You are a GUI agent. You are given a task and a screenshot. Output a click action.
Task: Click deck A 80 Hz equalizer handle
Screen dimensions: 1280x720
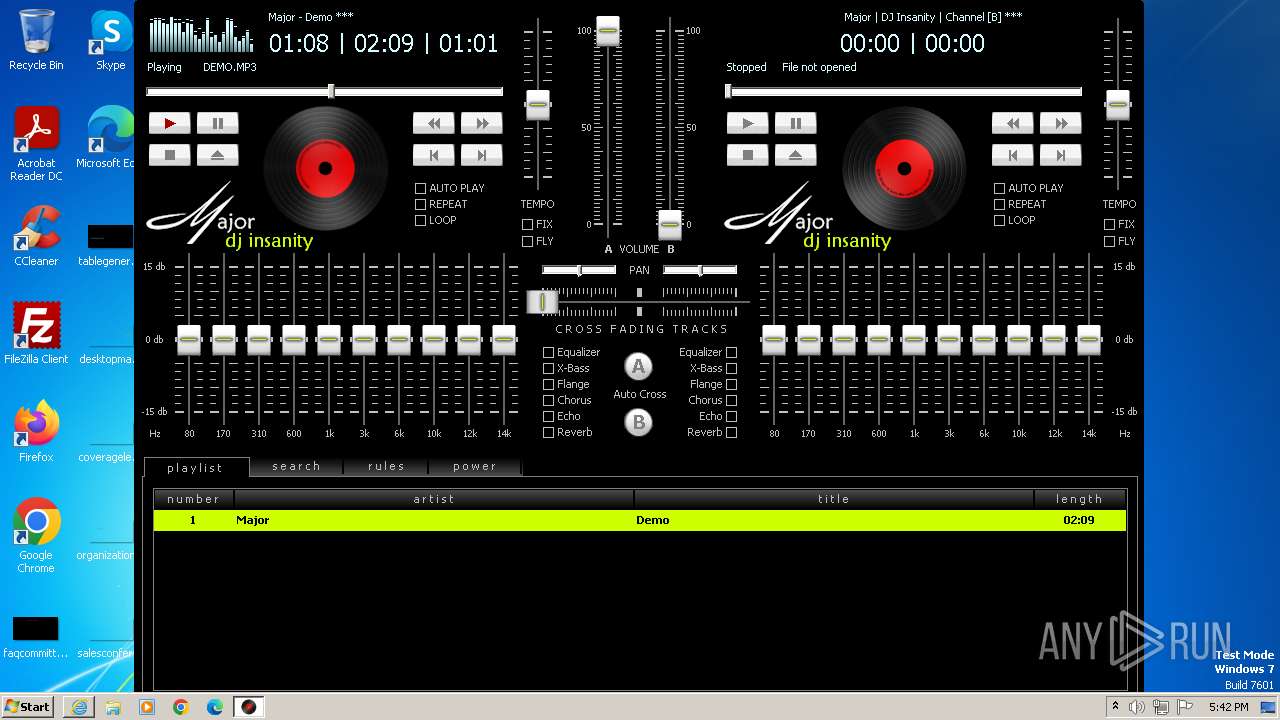[189, 339]
